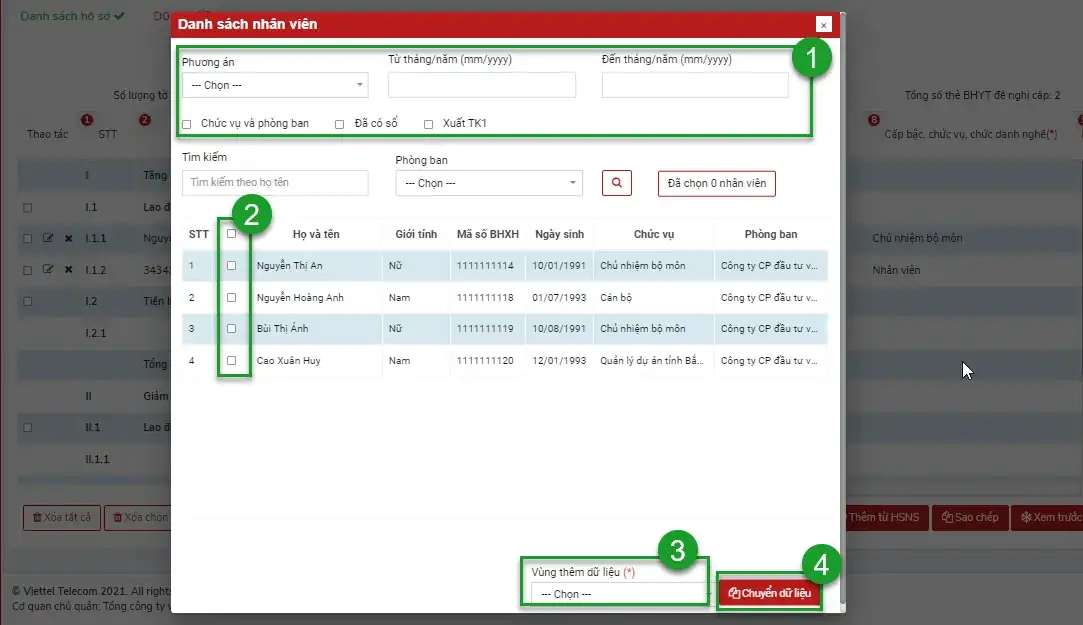Click Họ và tên column header
This screenshot has width=1083, height=625.
pyautogui.click(x=316, y=234)
